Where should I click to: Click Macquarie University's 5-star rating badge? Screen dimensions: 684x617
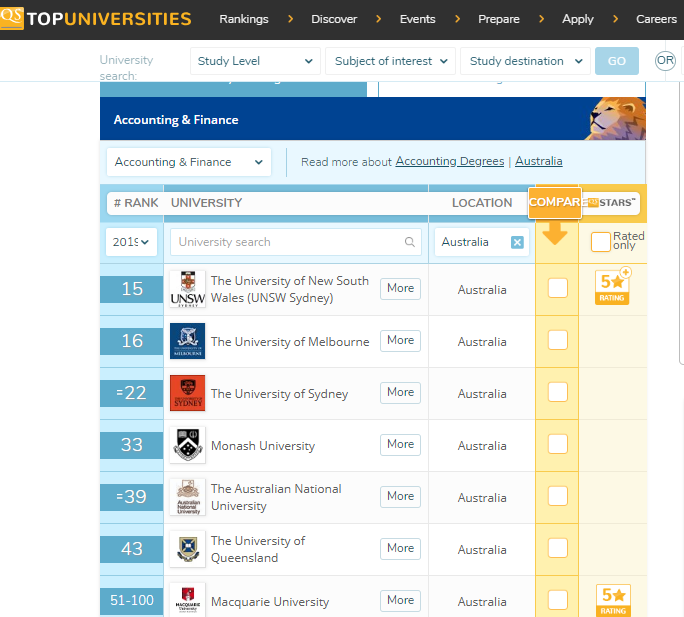click(x=612, y=600)
